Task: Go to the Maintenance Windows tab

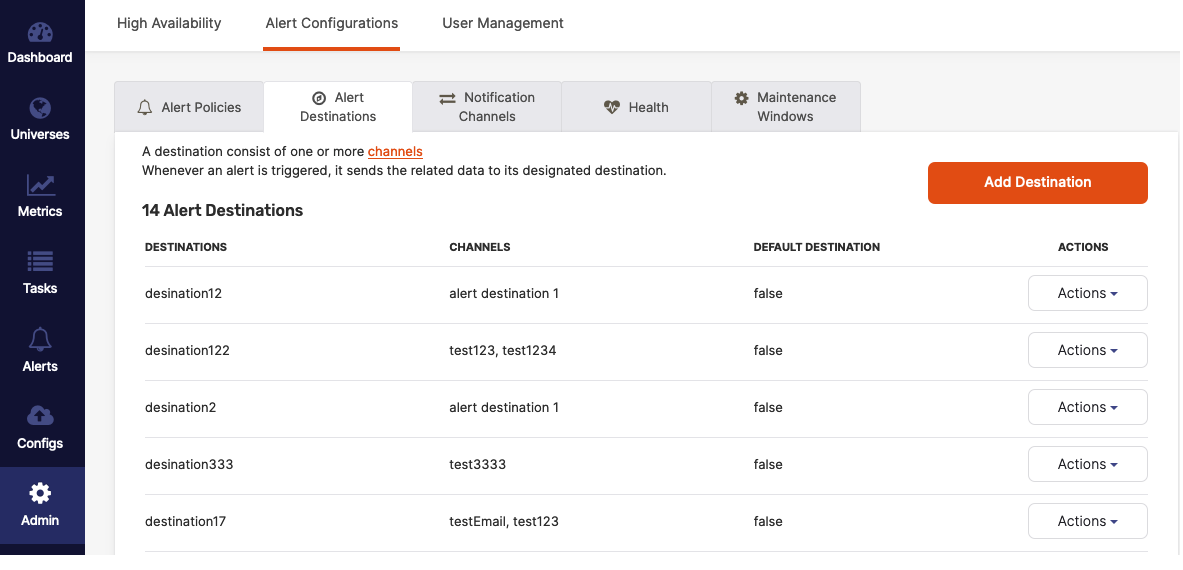Action: 785,107
